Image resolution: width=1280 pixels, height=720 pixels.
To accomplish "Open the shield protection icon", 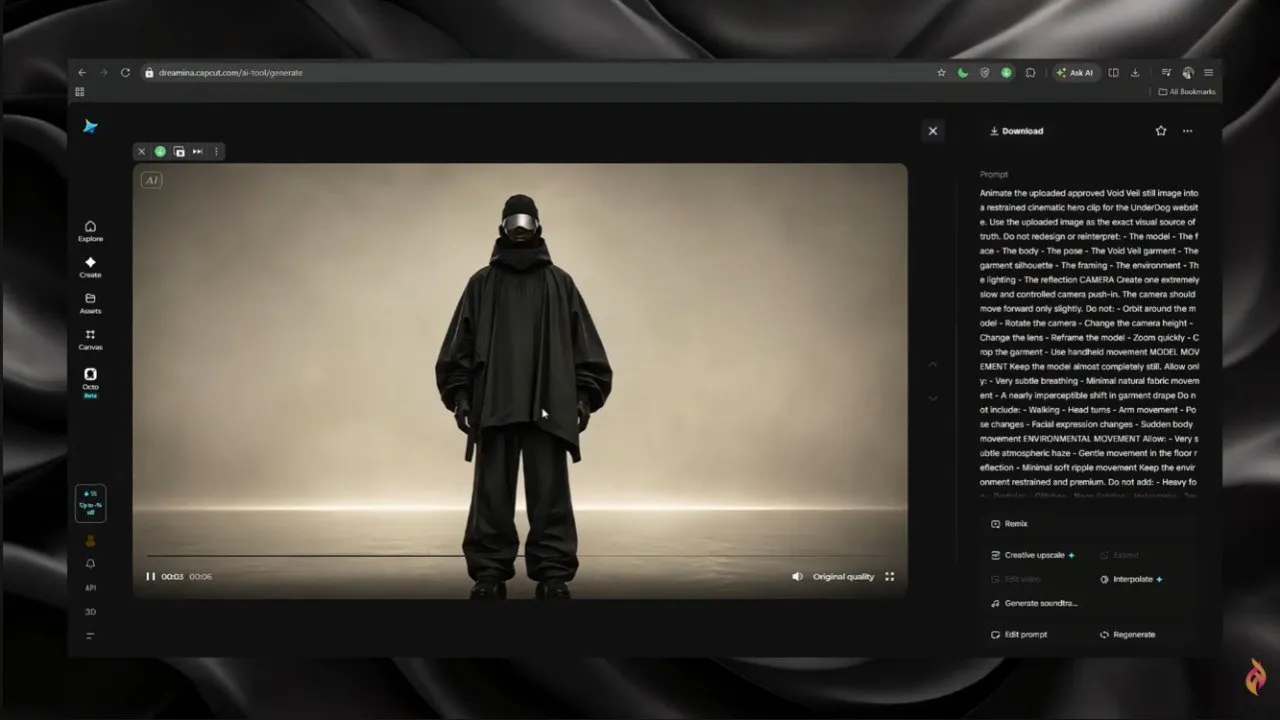I will (x=985, y=72).
